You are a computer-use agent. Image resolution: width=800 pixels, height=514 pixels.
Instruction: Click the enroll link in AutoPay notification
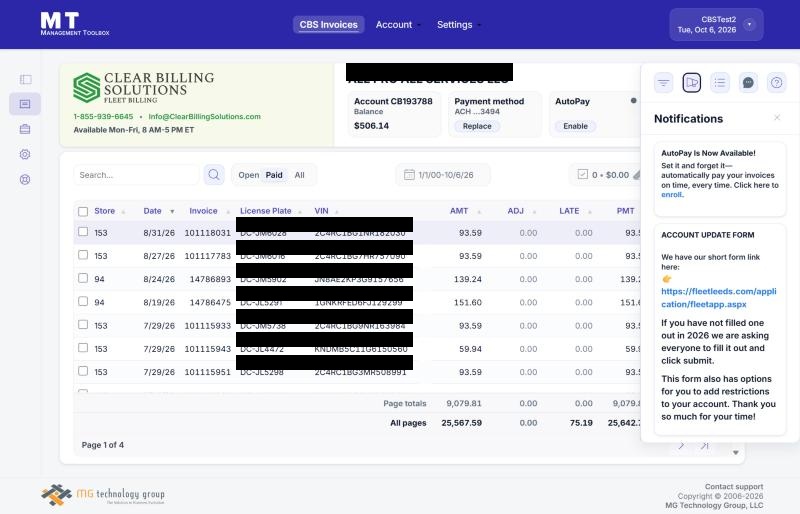(x=671, y=194)
